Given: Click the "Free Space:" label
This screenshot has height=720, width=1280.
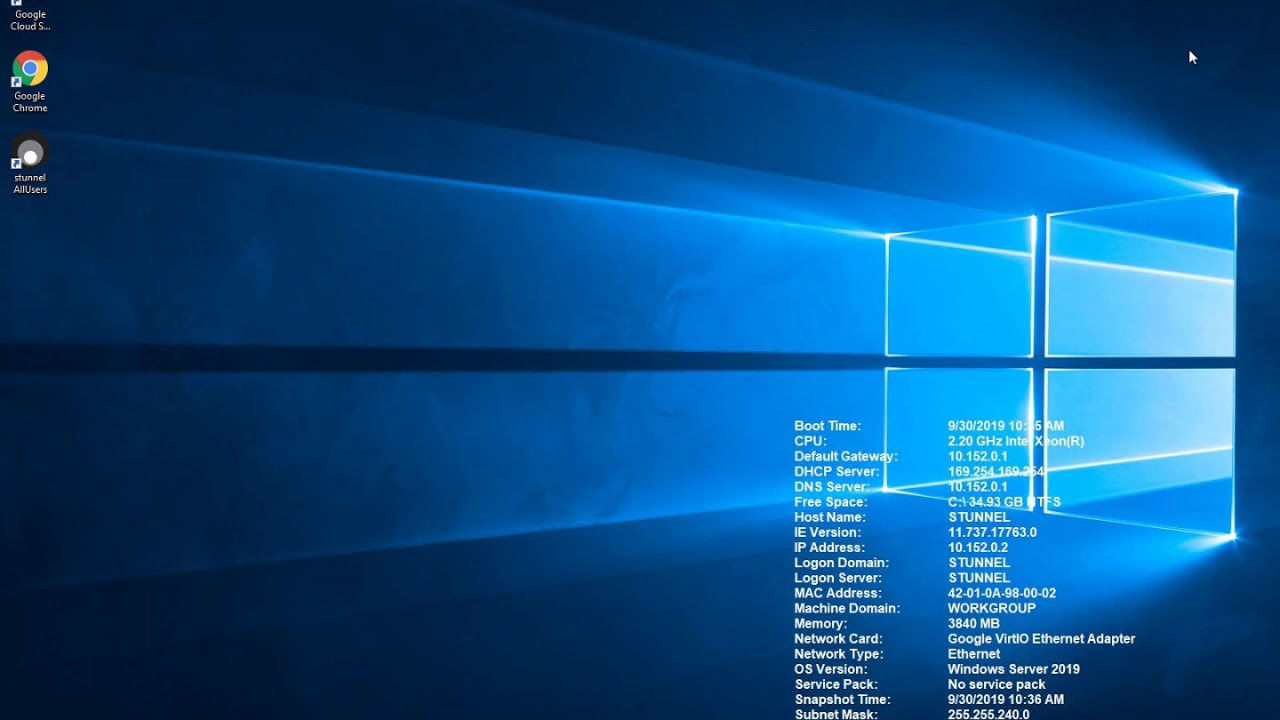Looking at the screenshot, I should [830, 502].
